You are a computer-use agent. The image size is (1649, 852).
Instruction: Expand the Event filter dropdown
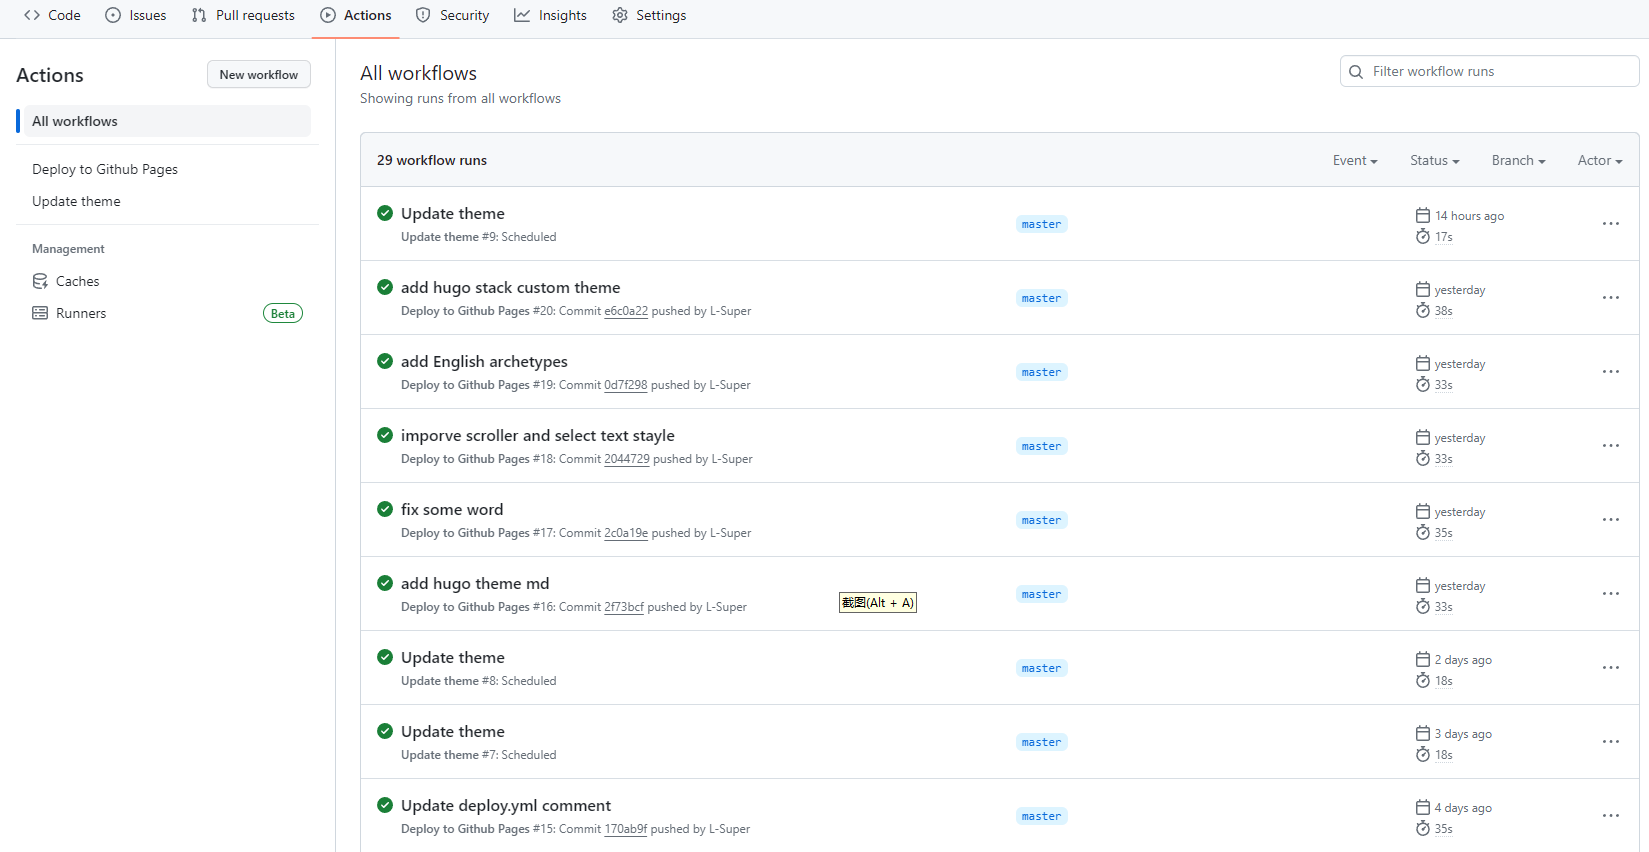(x=1354, y=160)
